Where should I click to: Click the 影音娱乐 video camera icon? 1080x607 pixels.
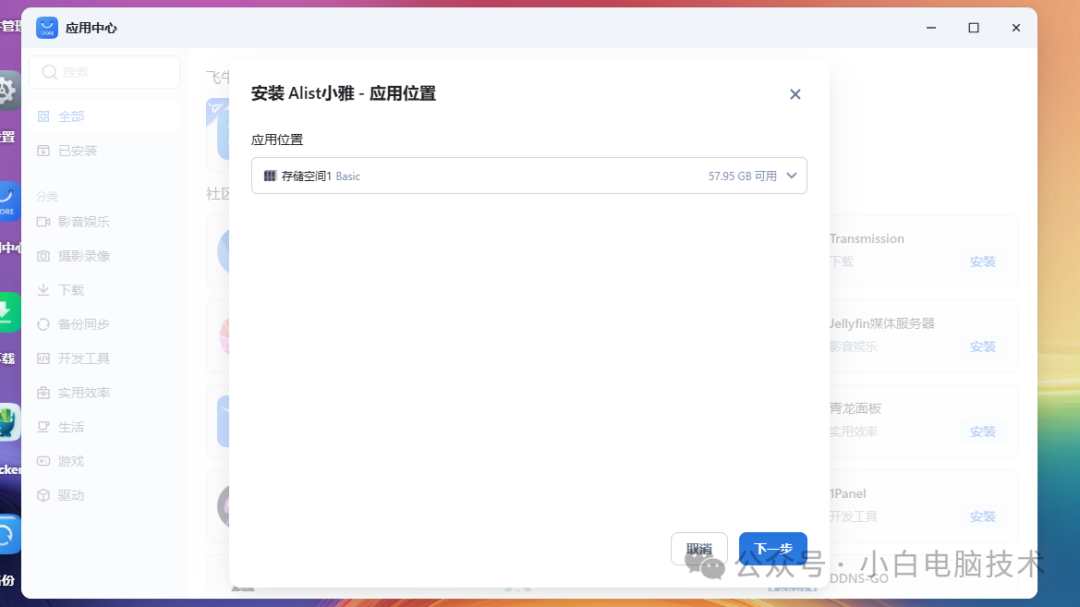tap(43, 222)
